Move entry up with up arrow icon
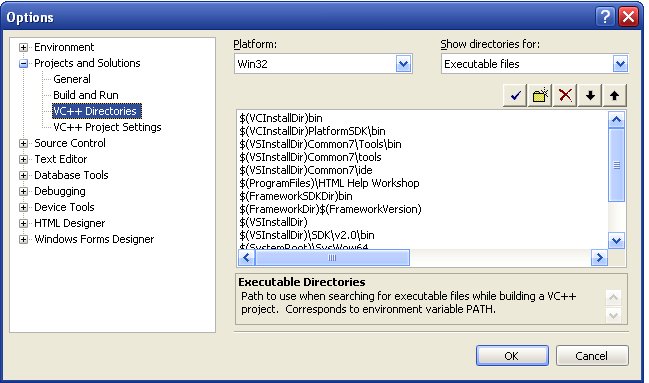The height and width of the screenshot is (383, 649). click(x=615, y=96)
